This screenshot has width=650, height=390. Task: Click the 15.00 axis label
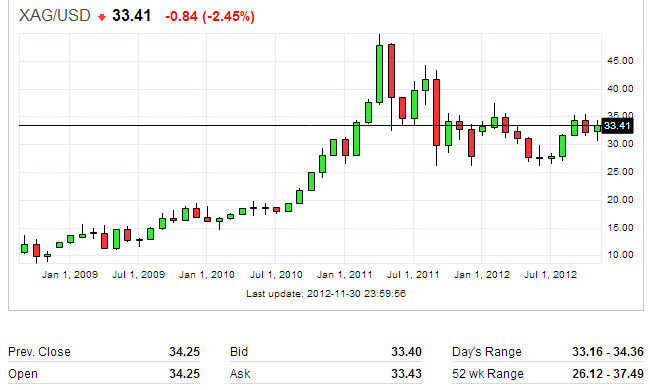[x=620, y=228]
